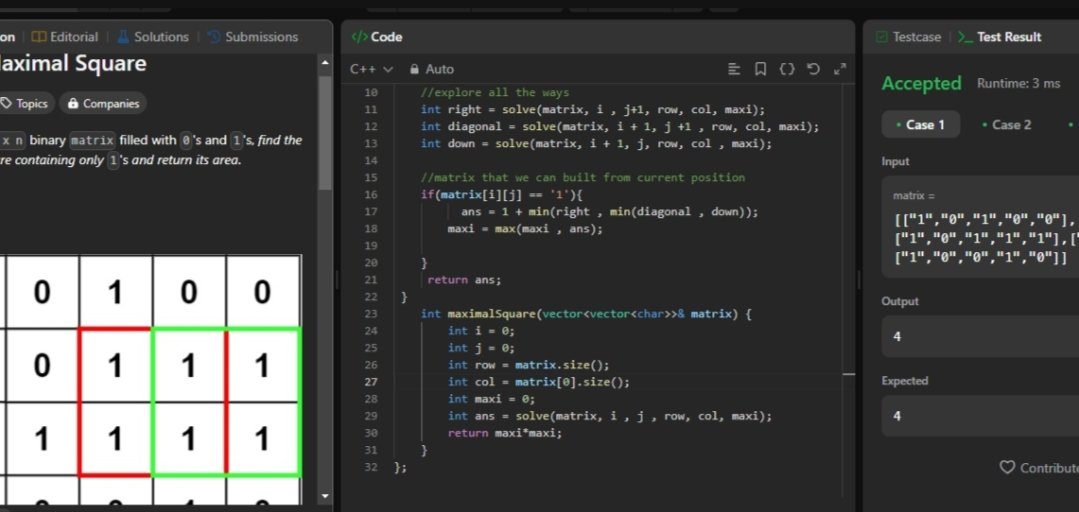Click the bookmark icon in editor toolbar
The height and width of the screenshot is (512, 1079).
[760, 69]
